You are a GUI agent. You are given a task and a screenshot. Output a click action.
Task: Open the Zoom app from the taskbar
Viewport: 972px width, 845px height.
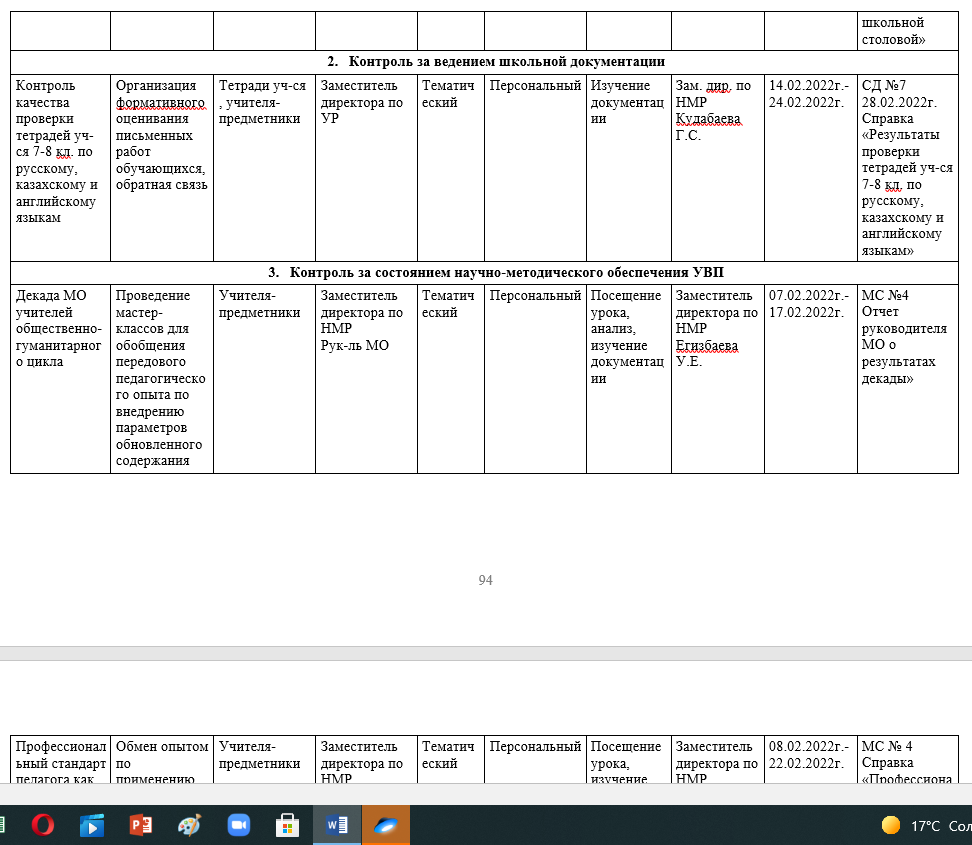click(x=238, y=825)
